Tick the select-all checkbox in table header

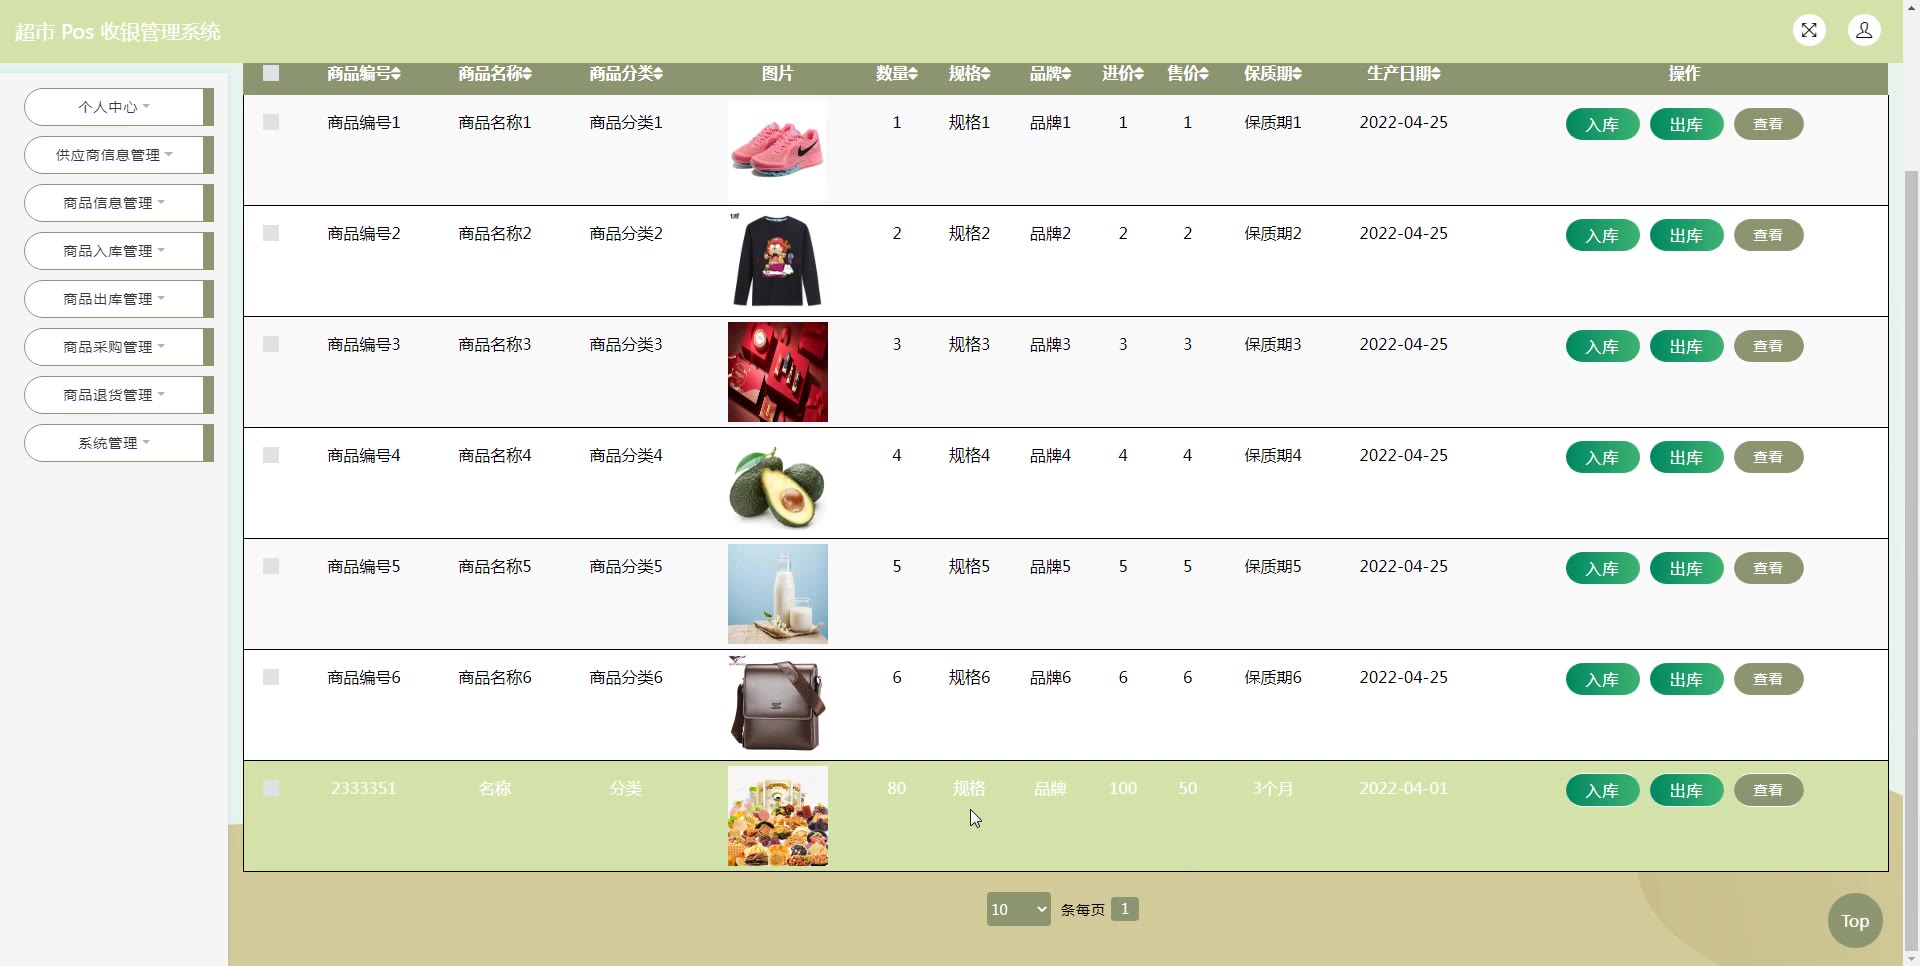pyautogui.click(x=271, y=73)
